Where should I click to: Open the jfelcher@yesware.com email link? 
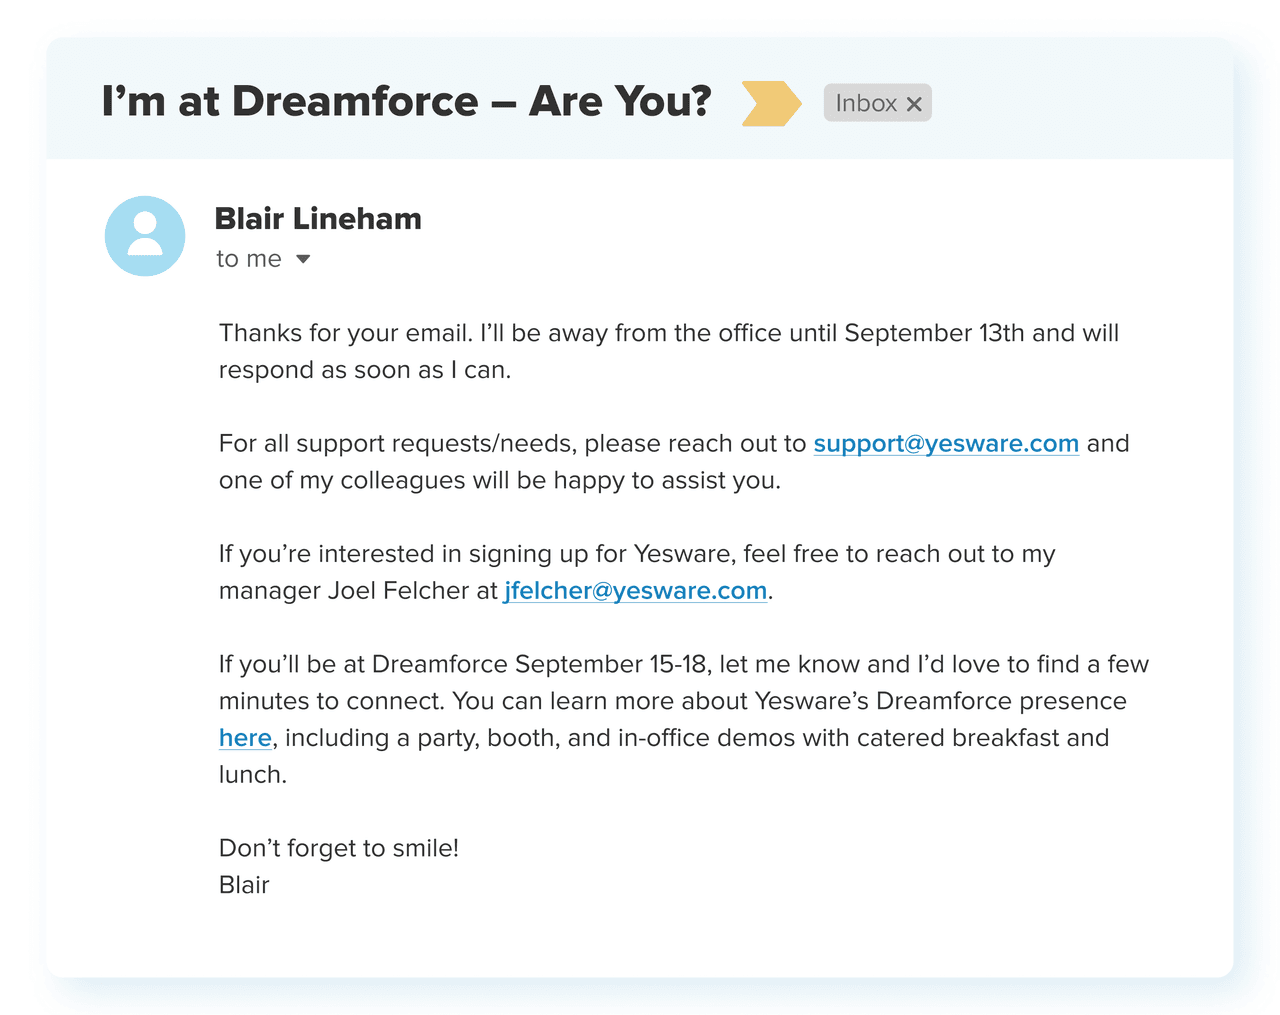(635, 591)
